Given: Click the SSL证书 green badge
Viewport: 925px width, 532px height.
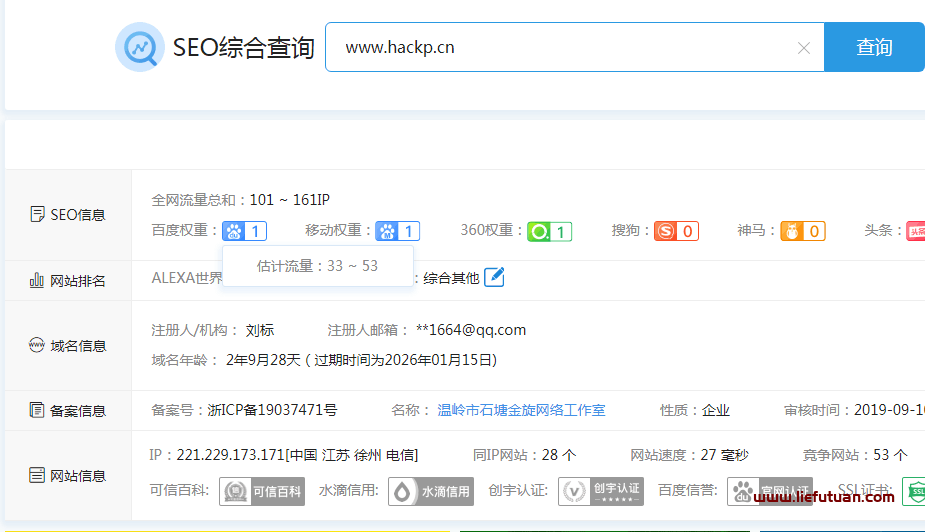Looking at the screenshot, I should click(914, 491).
